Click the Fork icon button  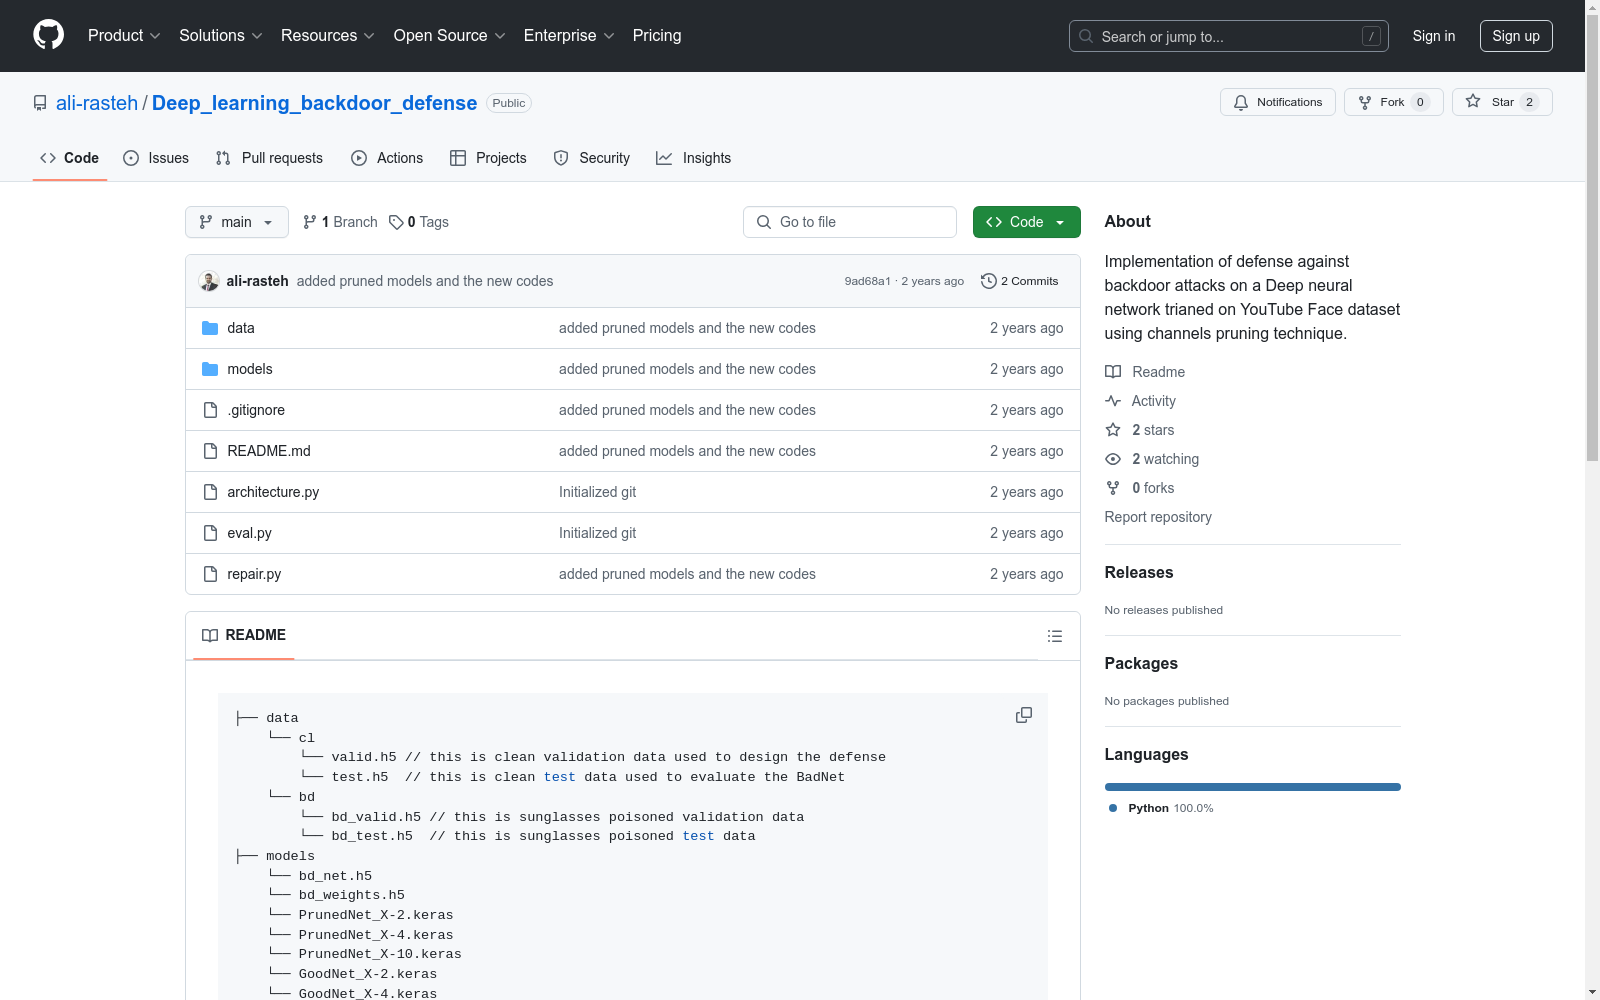coord(1365,102)
